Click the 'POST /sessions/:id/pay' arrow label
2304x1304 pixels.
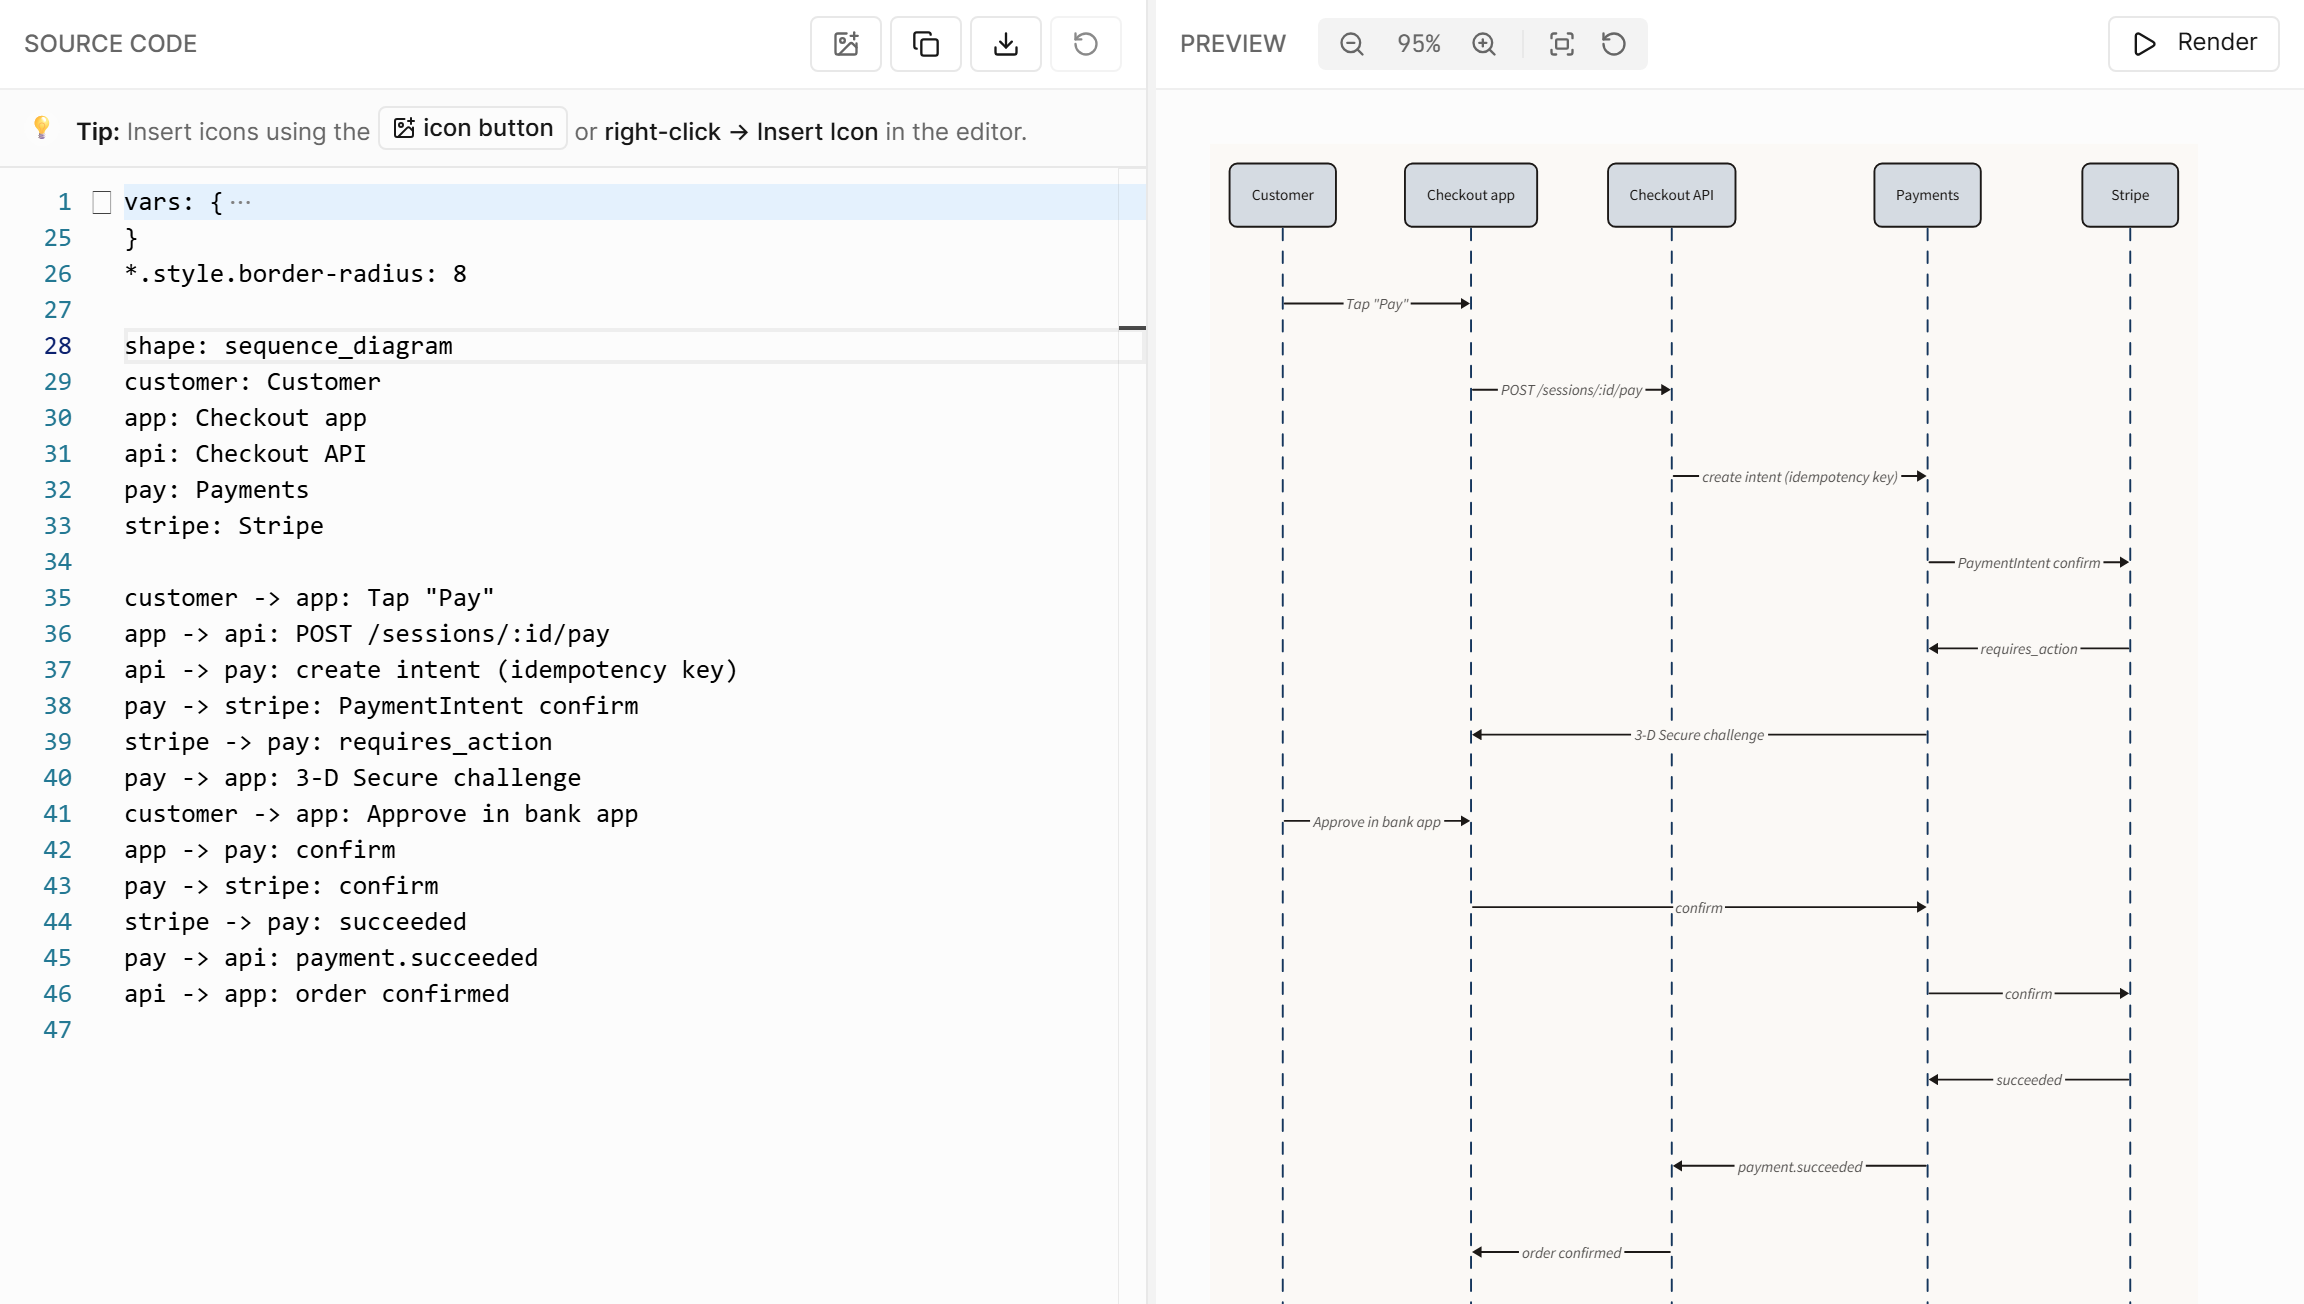pos(1571,390)
